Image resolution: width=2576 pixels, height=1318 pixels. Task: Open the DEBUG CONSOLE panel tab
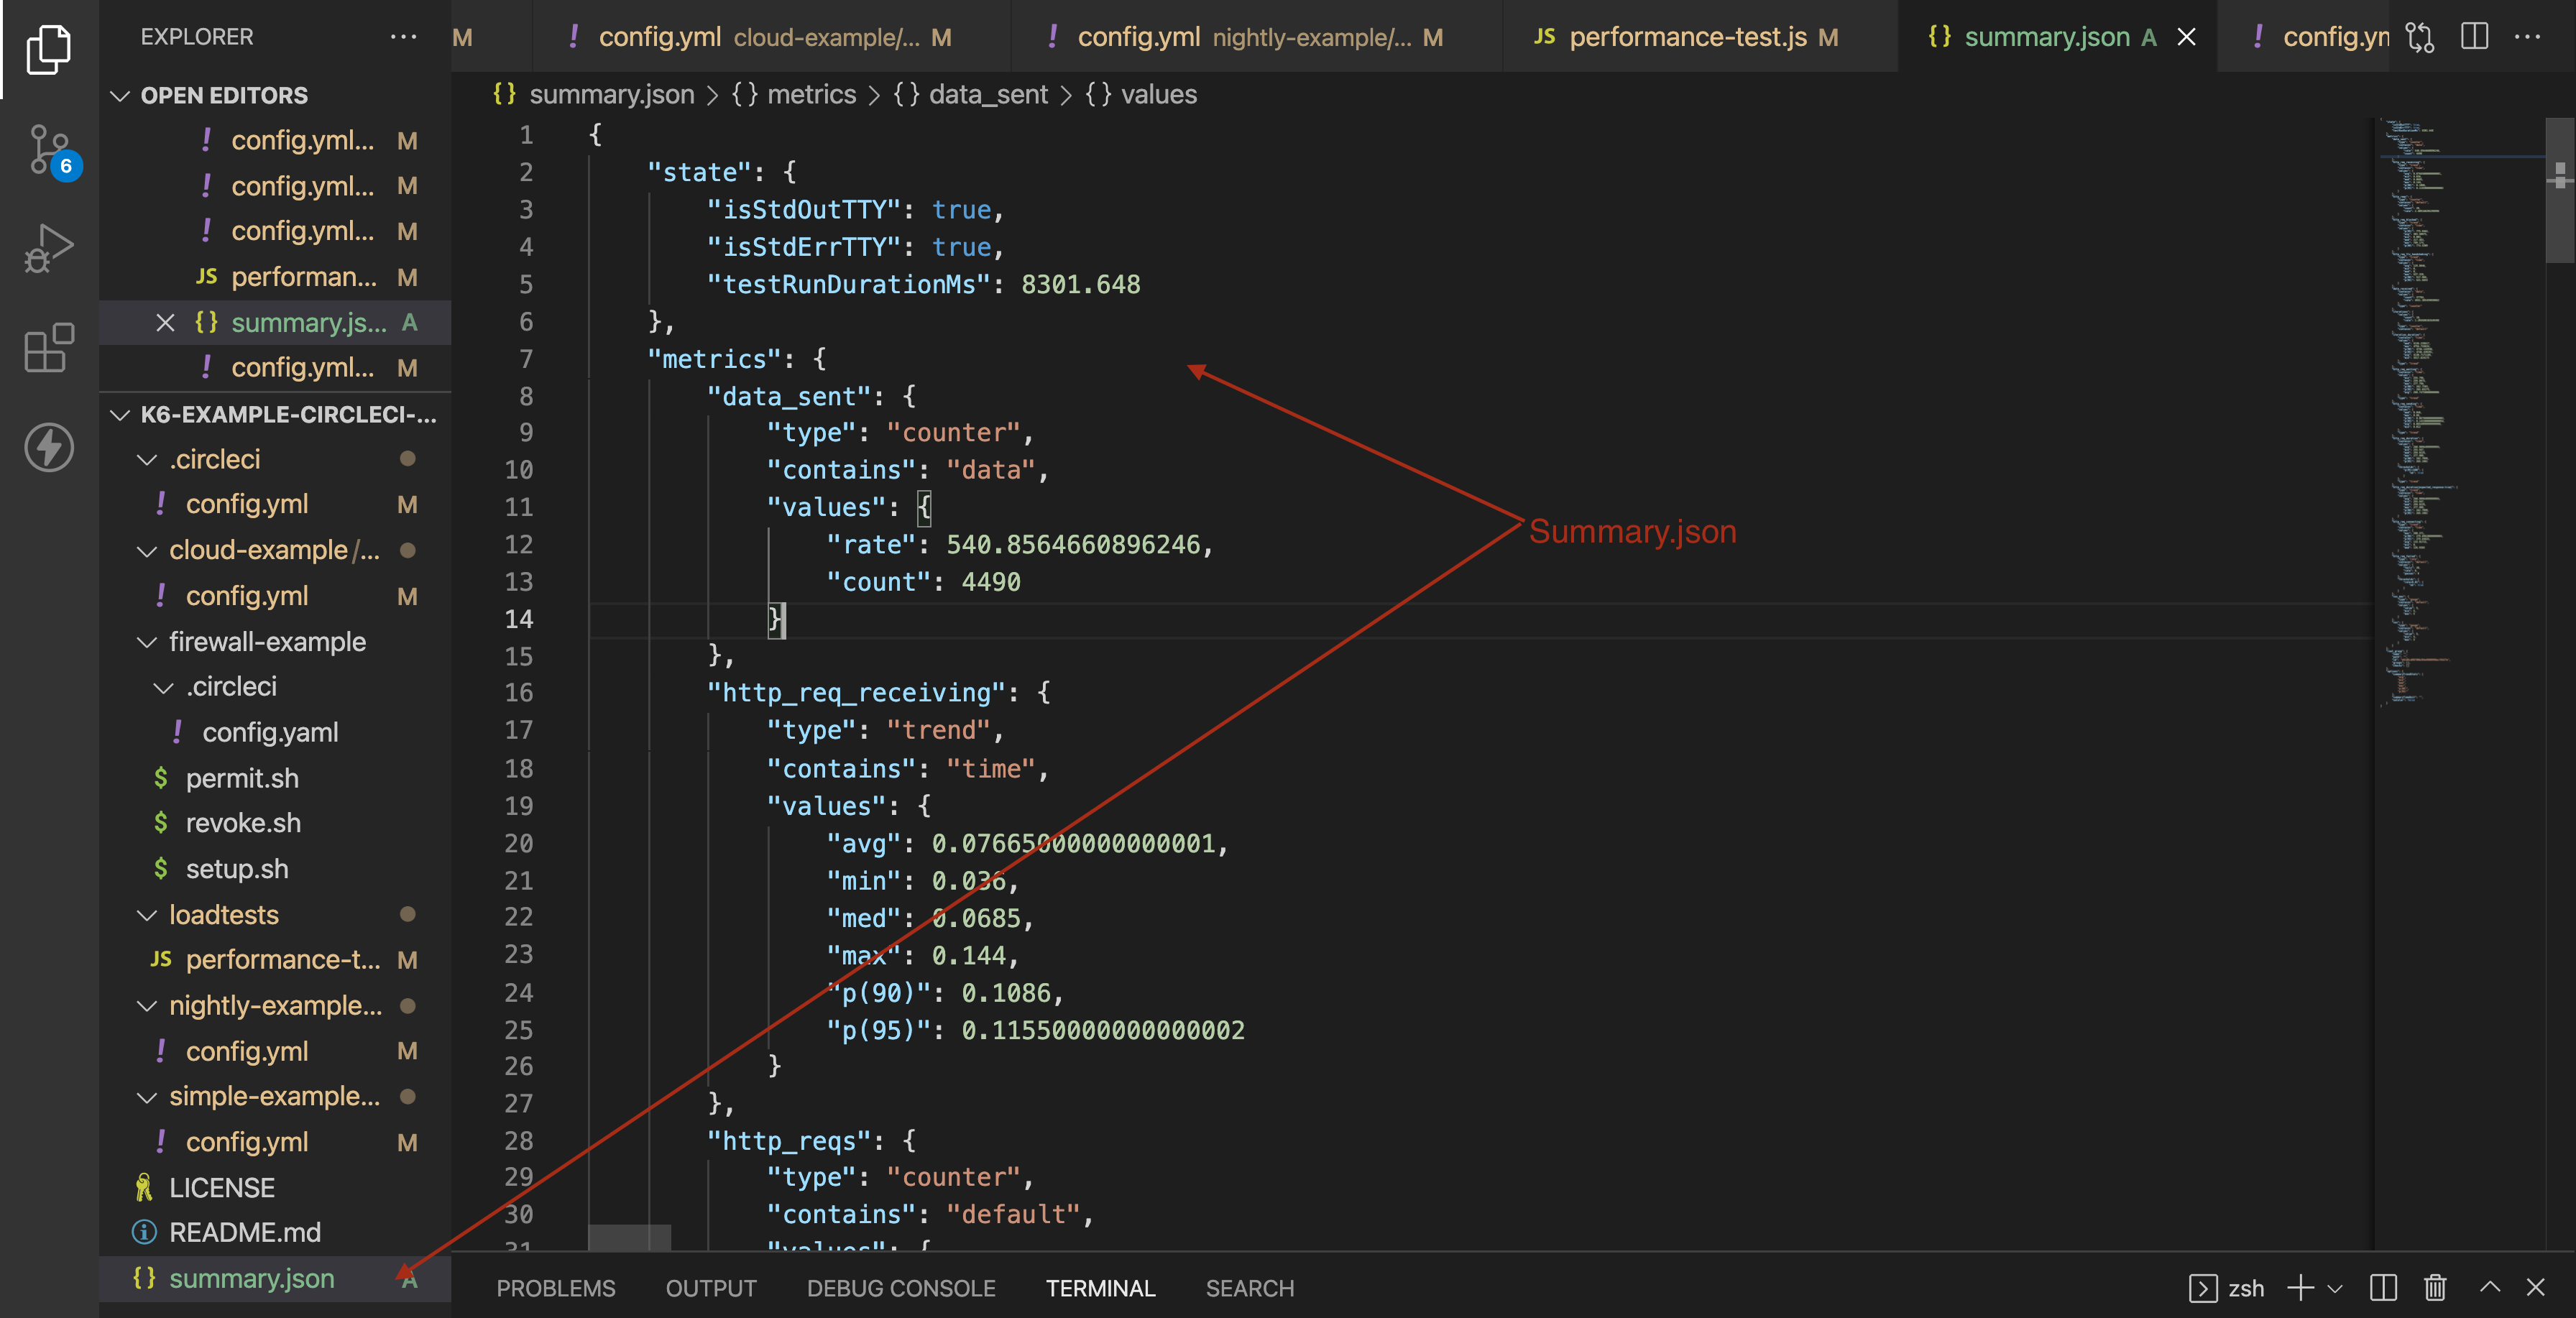900,1288
